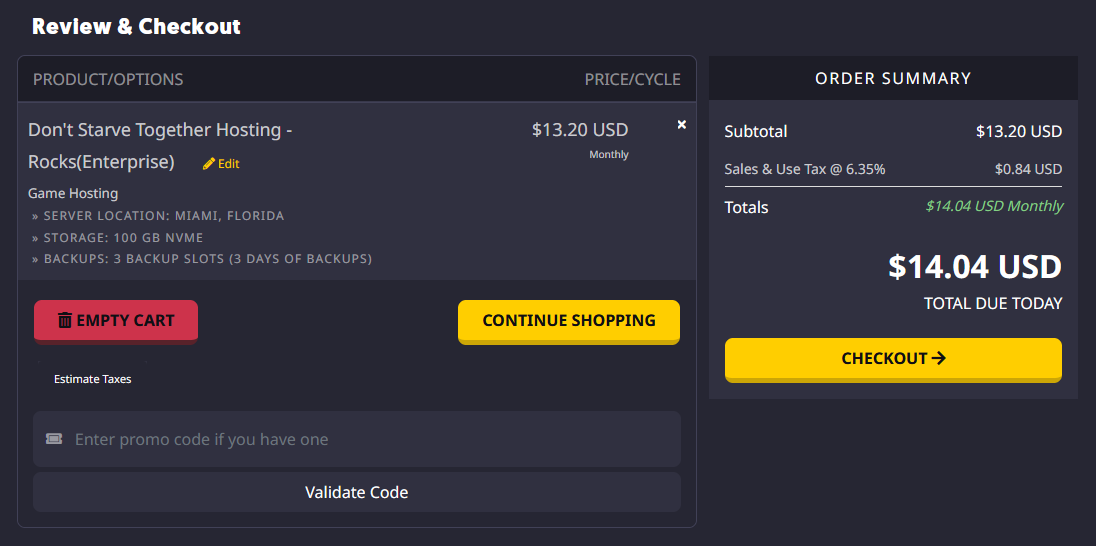Proceed with the Checkout button
This screenshot has height=546, width=1096.
(893, 358)
